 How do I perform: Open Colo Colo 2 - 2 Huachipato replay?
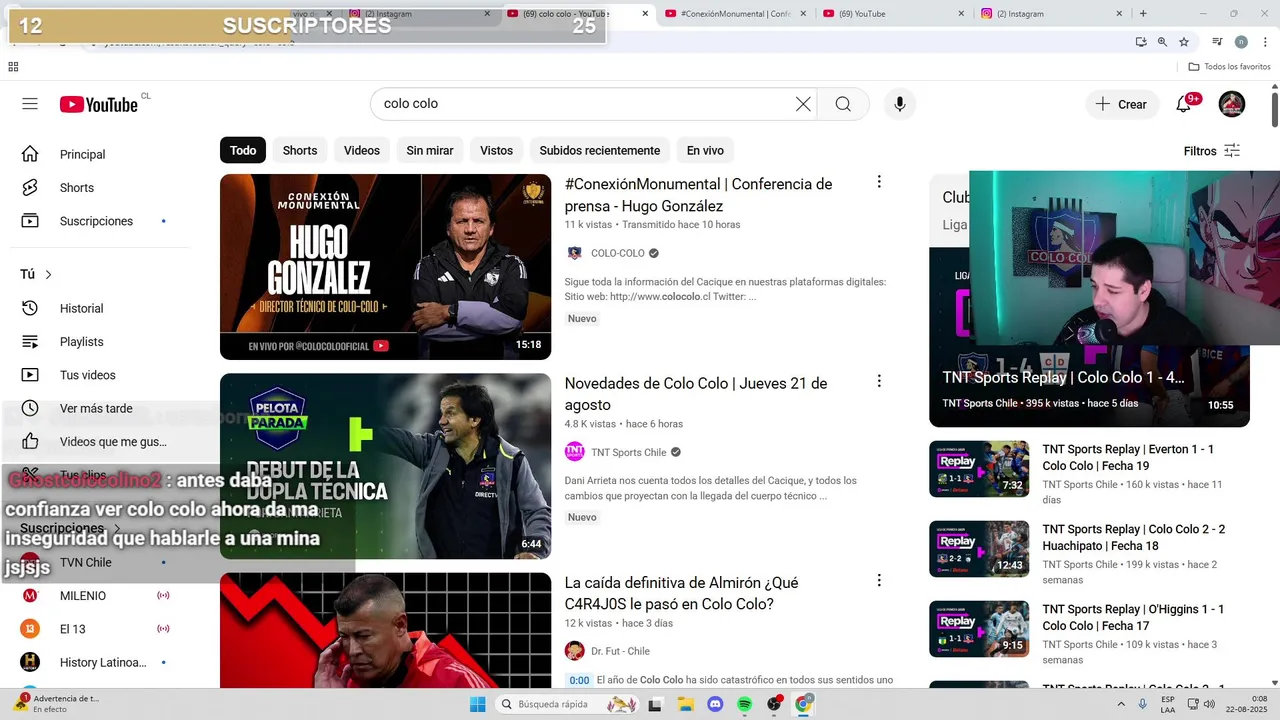(1133, 537)
